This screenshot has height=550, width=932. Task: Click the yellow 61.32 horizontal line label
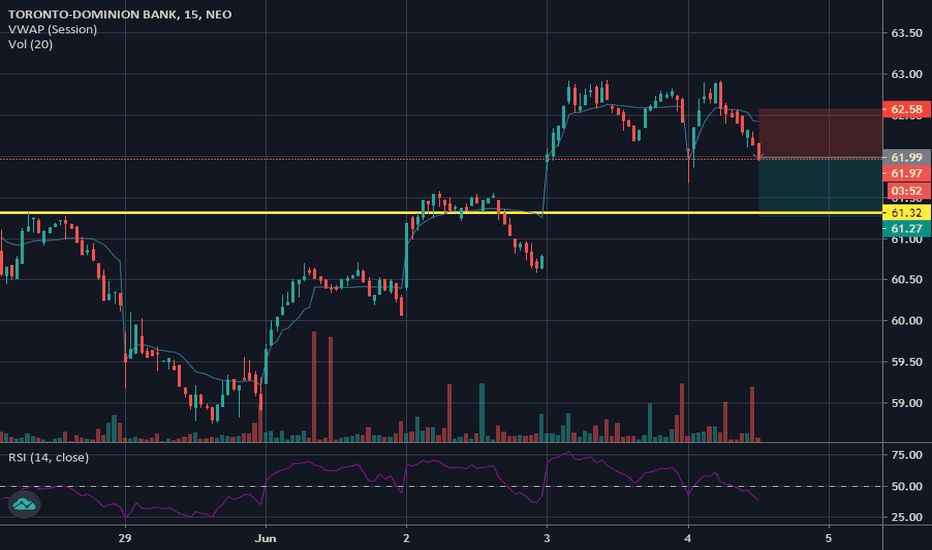point(906,212)
